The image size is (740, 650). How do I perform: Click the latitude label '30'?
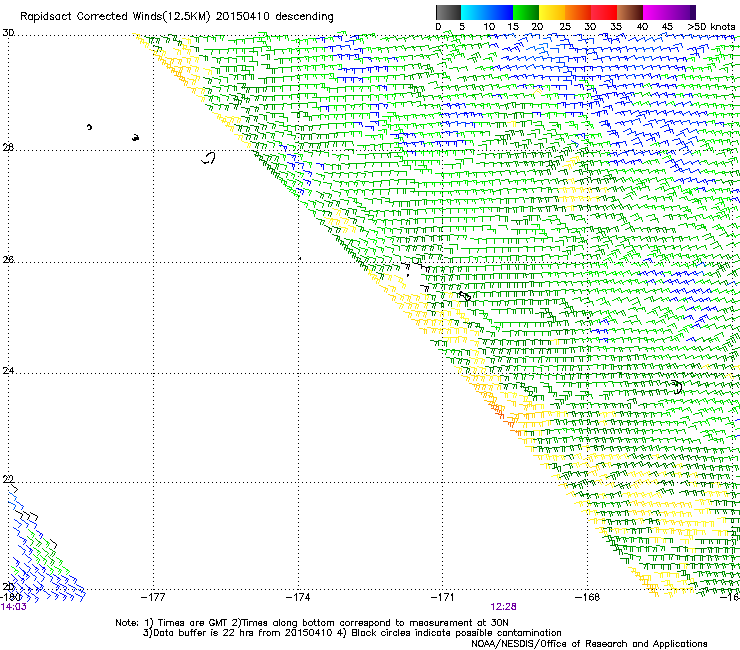pyautogui.click(x=8, y=33)
